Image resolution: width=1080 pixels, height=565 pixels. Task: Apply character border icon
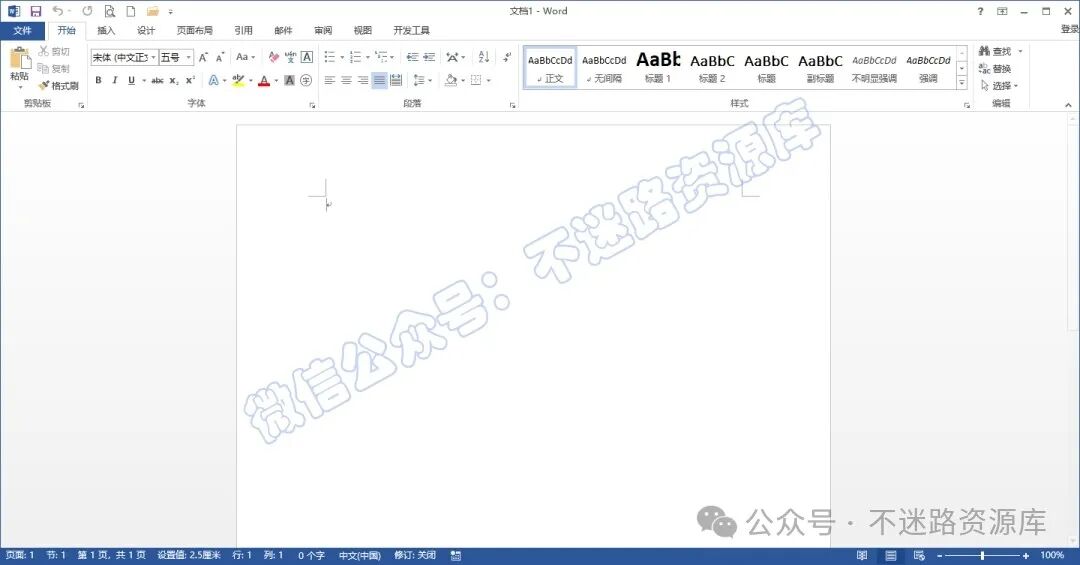pos(307,57)
